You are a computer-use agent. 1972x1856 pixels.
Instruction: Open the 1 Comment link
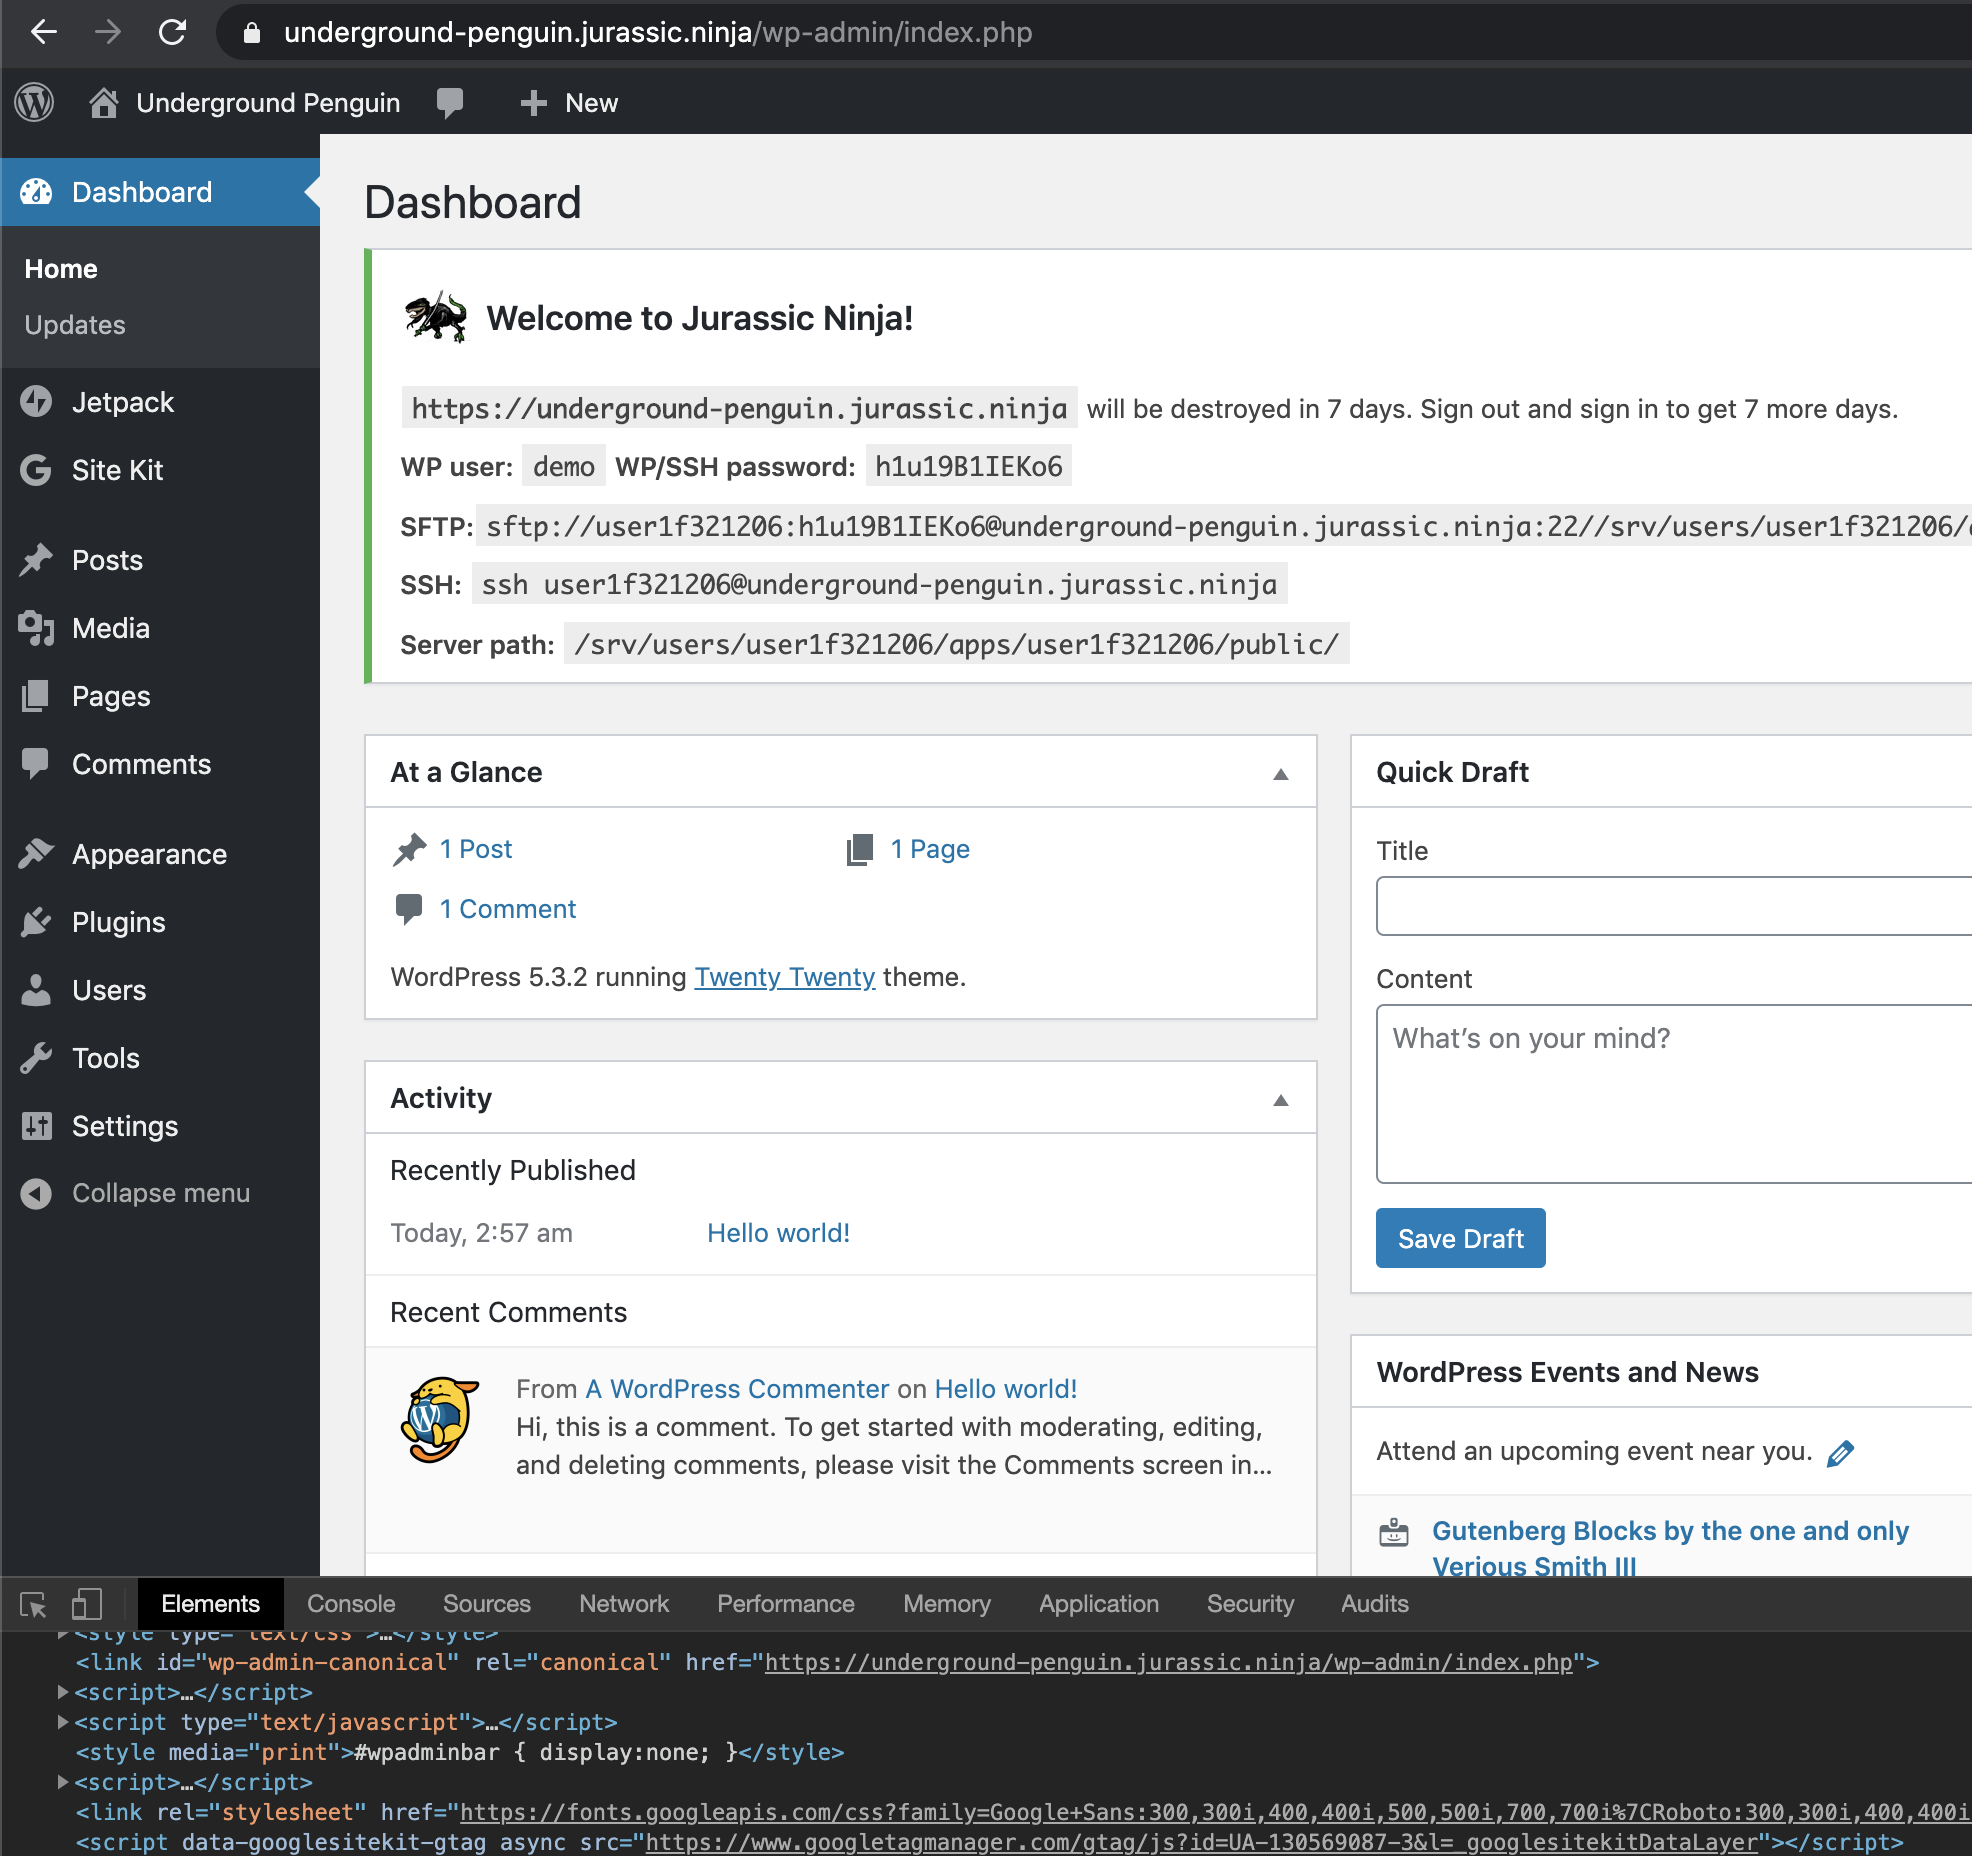click(x=508, y=909)
